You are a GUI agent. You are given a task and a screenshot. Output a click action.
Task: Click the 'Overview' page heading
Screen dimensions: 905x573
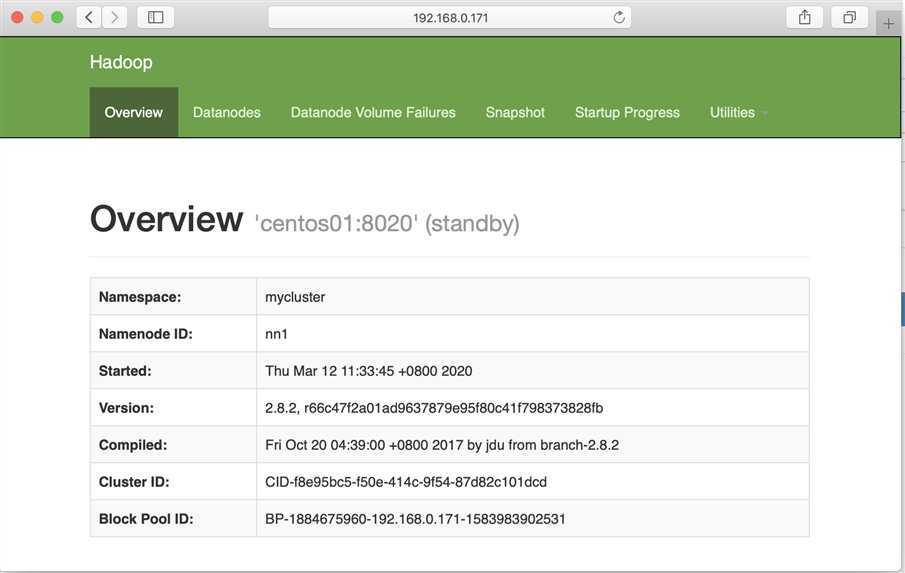click(x=166, y=219)
